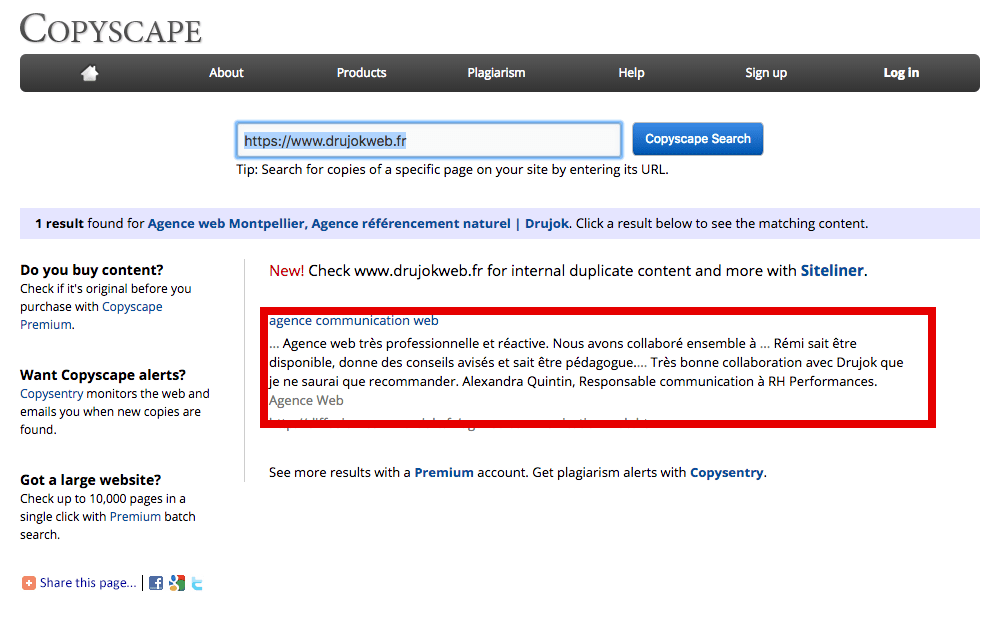Open the About menu
This screenshot has width=1007, height=617.
pyautogui.click(x=226, y=73)
